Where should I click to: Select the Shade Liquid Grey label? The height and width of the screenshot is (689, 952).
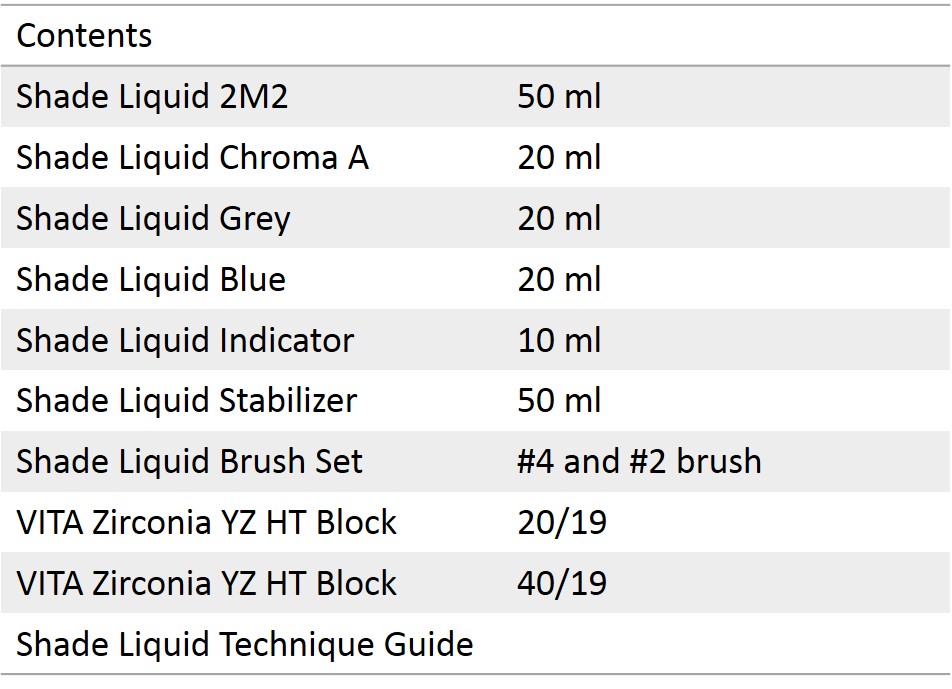[153, 219]
